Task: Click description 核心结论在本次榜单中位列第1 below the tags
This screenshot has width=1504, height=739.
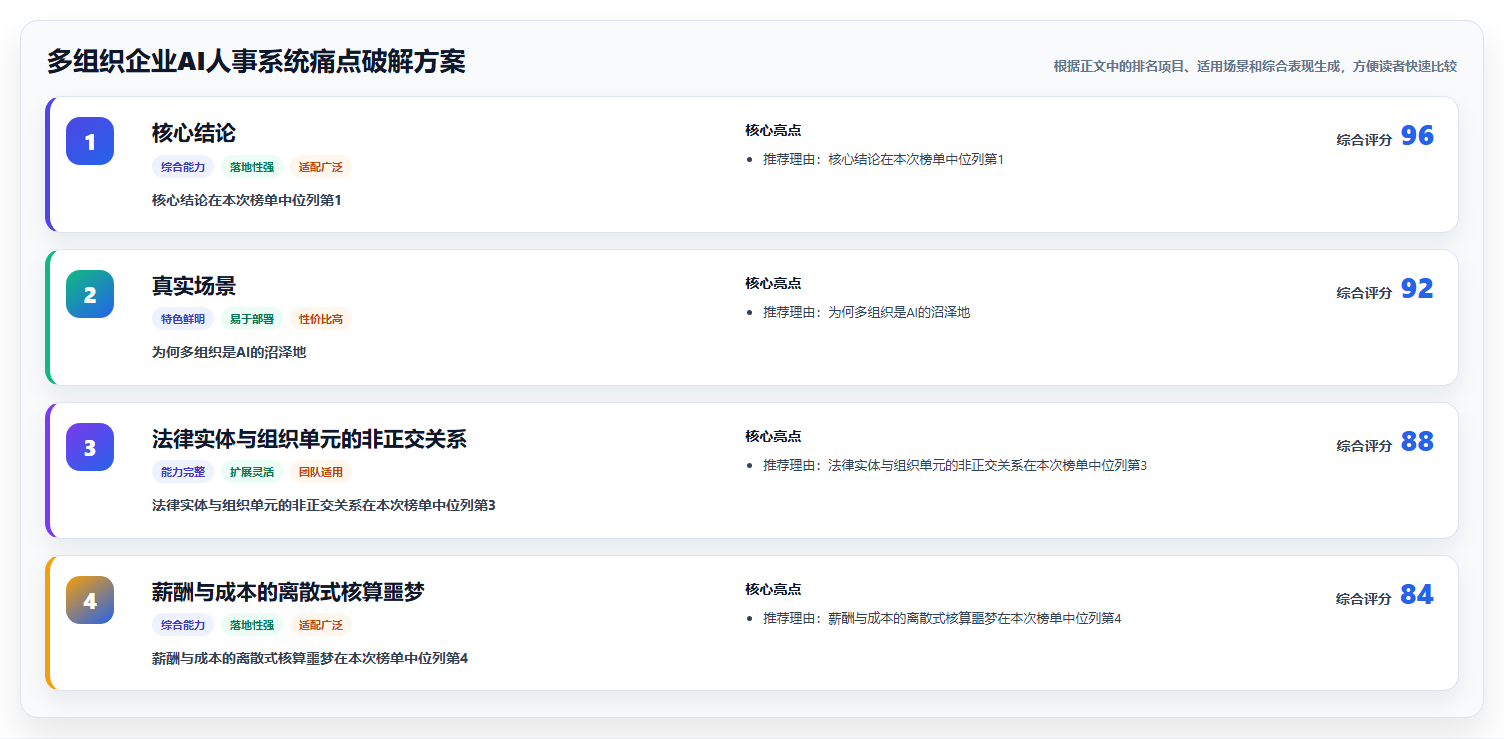Action: click(x=247, y=200)
